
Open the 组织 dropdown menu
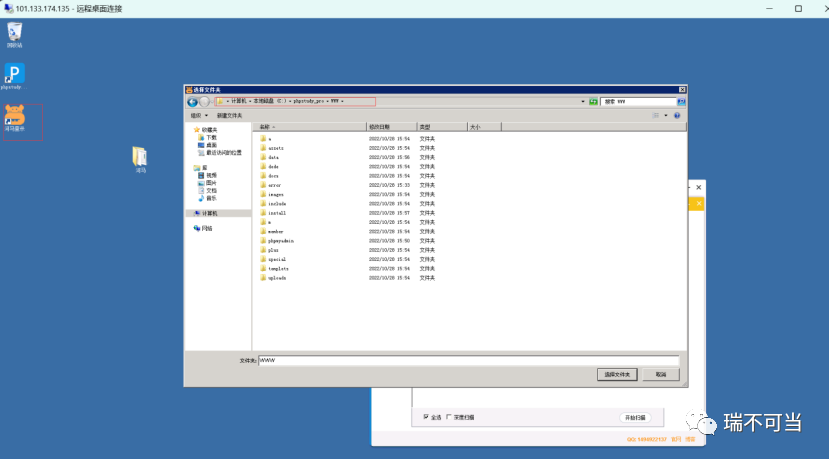(x=199, y=115)
